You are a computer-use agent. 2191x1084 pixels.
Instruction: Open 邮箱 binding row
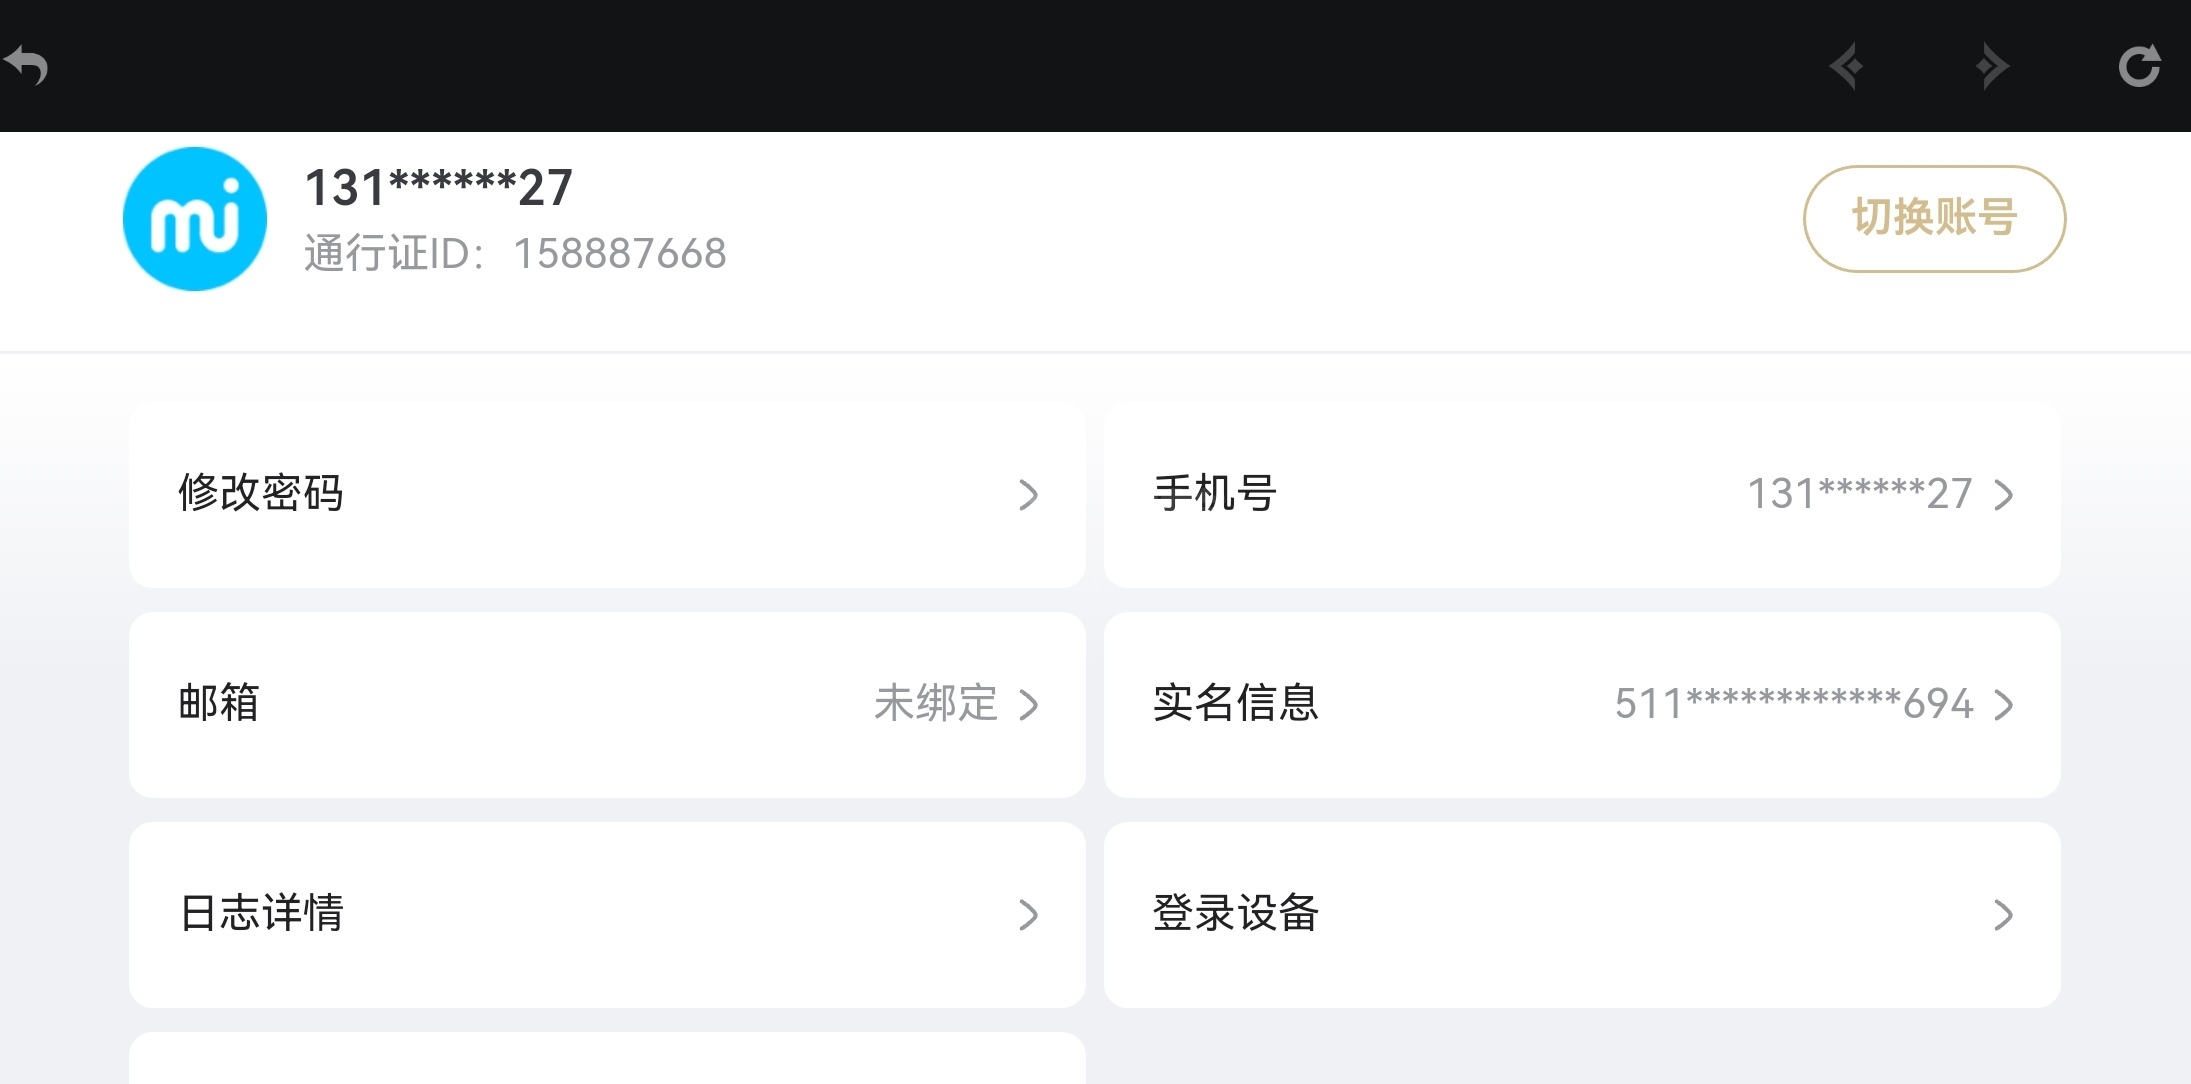coord(607,705)
